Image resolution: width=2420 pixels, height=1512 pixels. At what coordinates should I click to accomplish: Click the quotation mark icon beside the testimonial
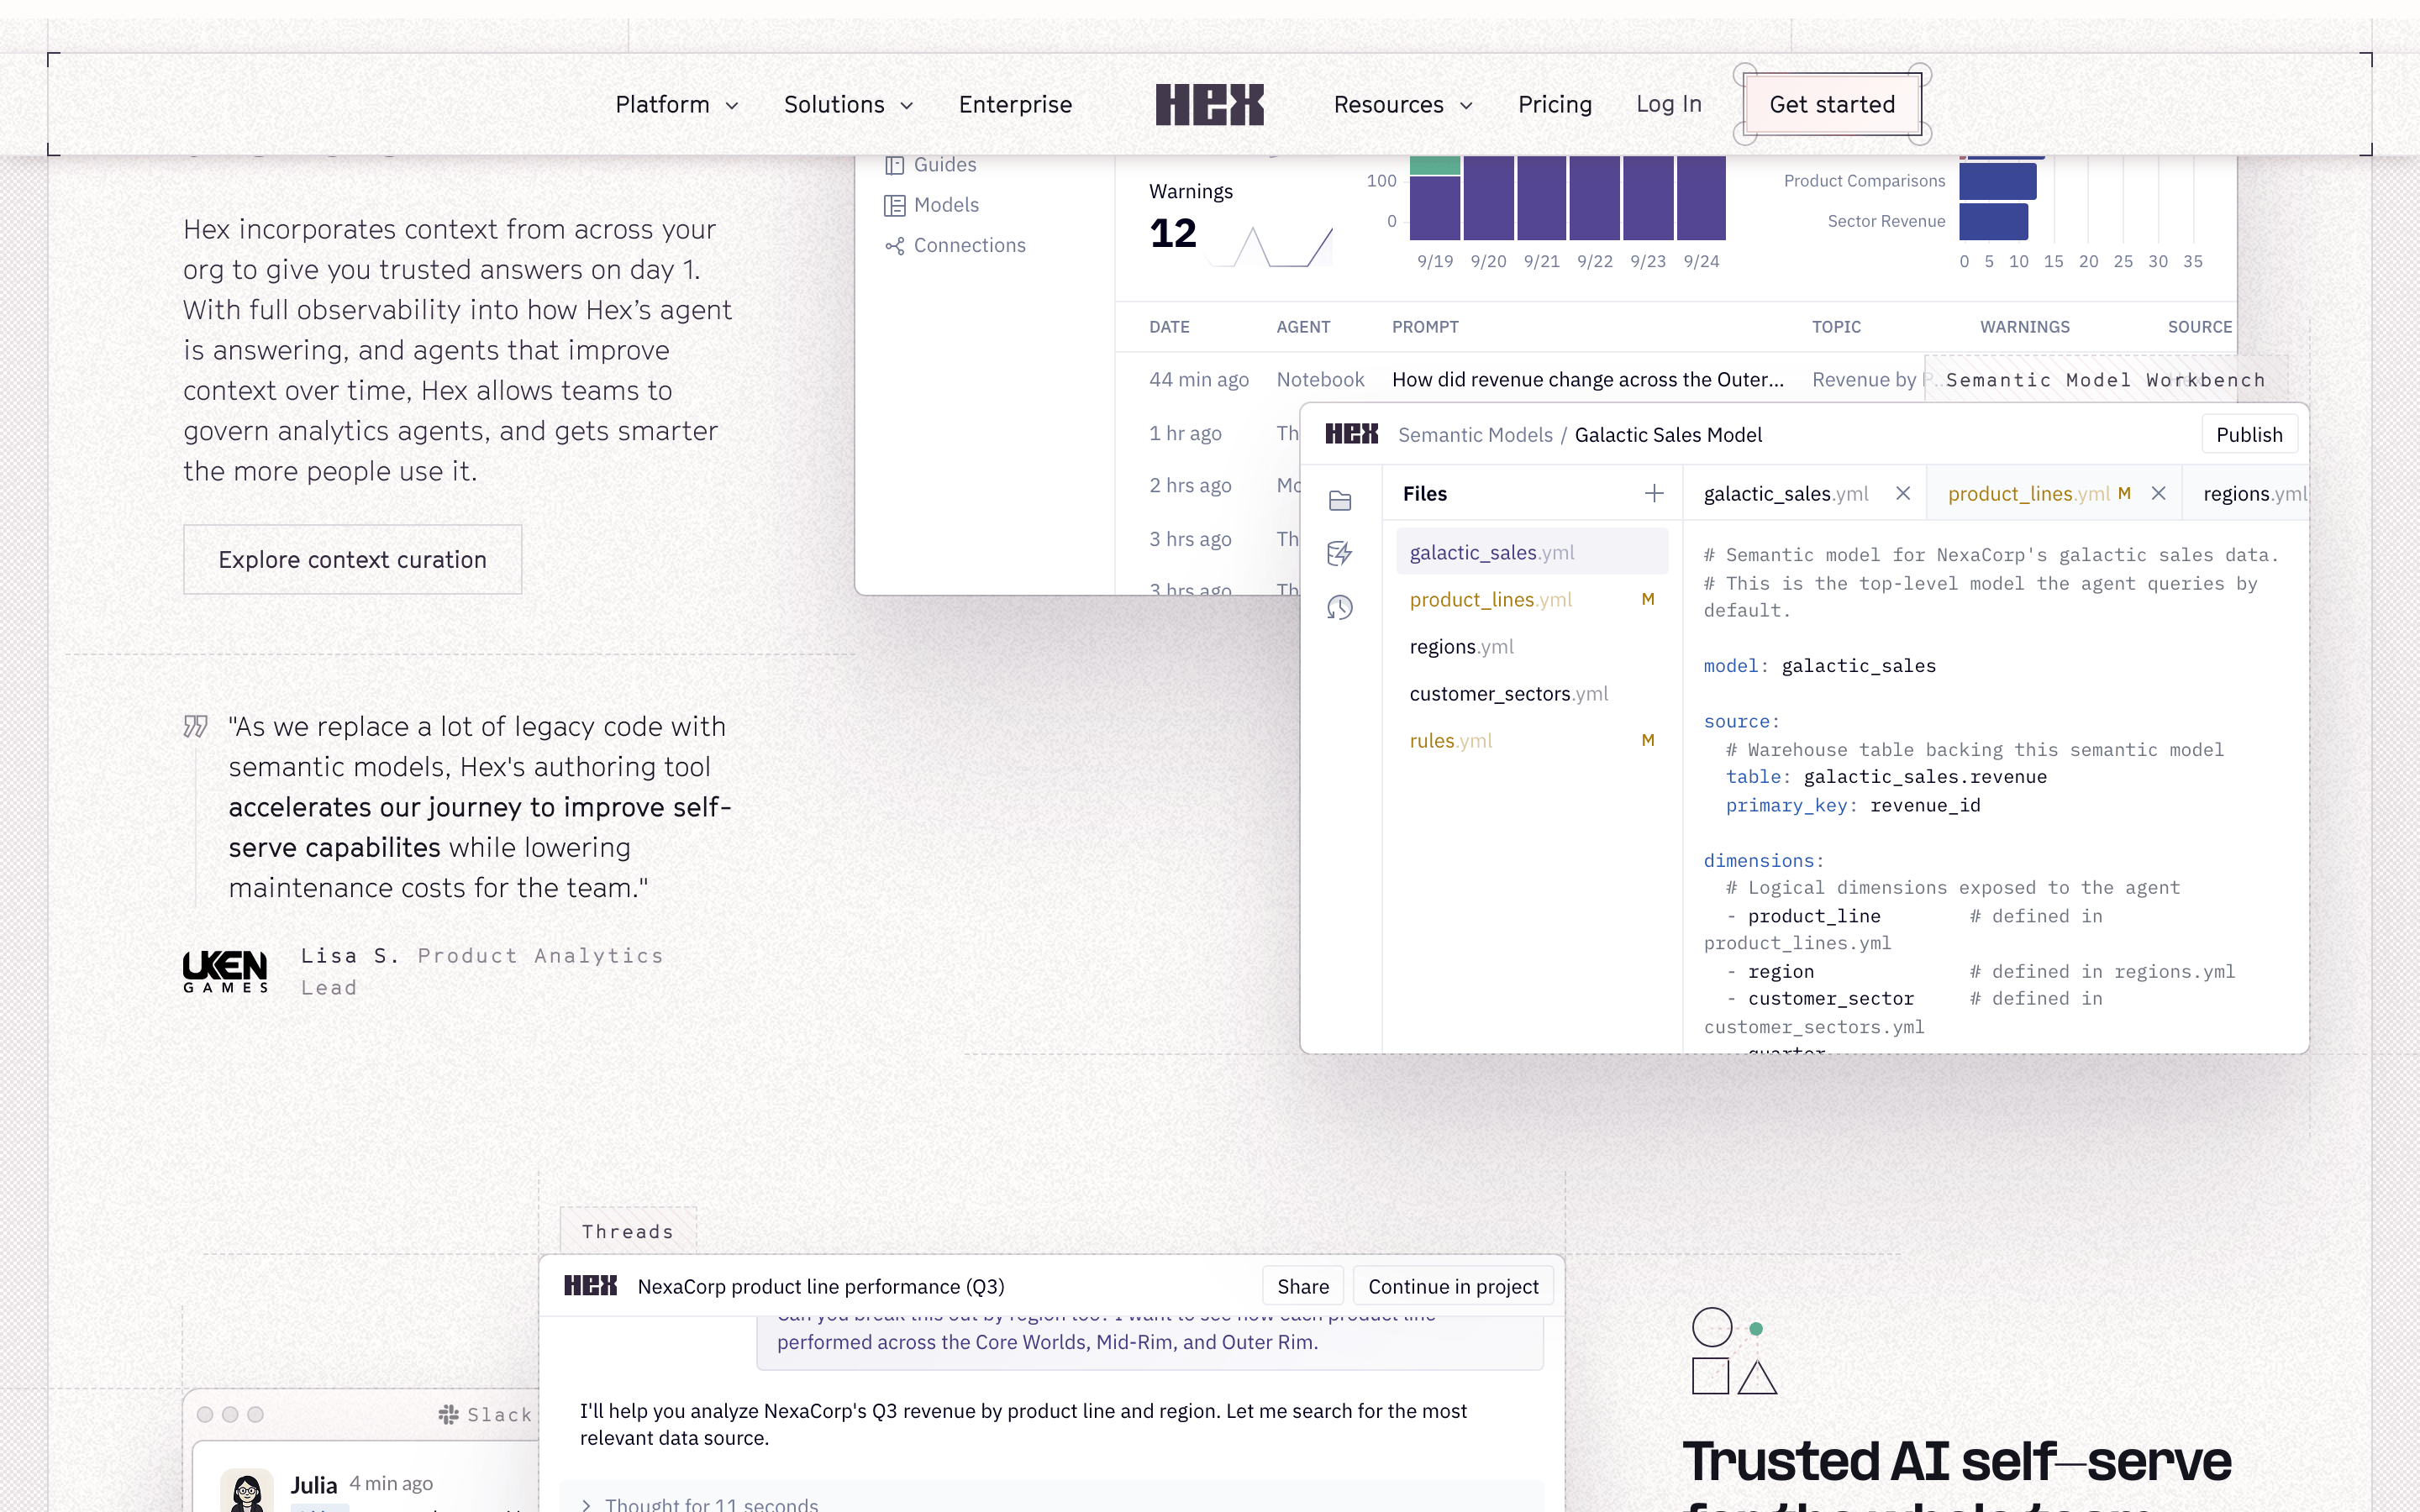[196, 726]
